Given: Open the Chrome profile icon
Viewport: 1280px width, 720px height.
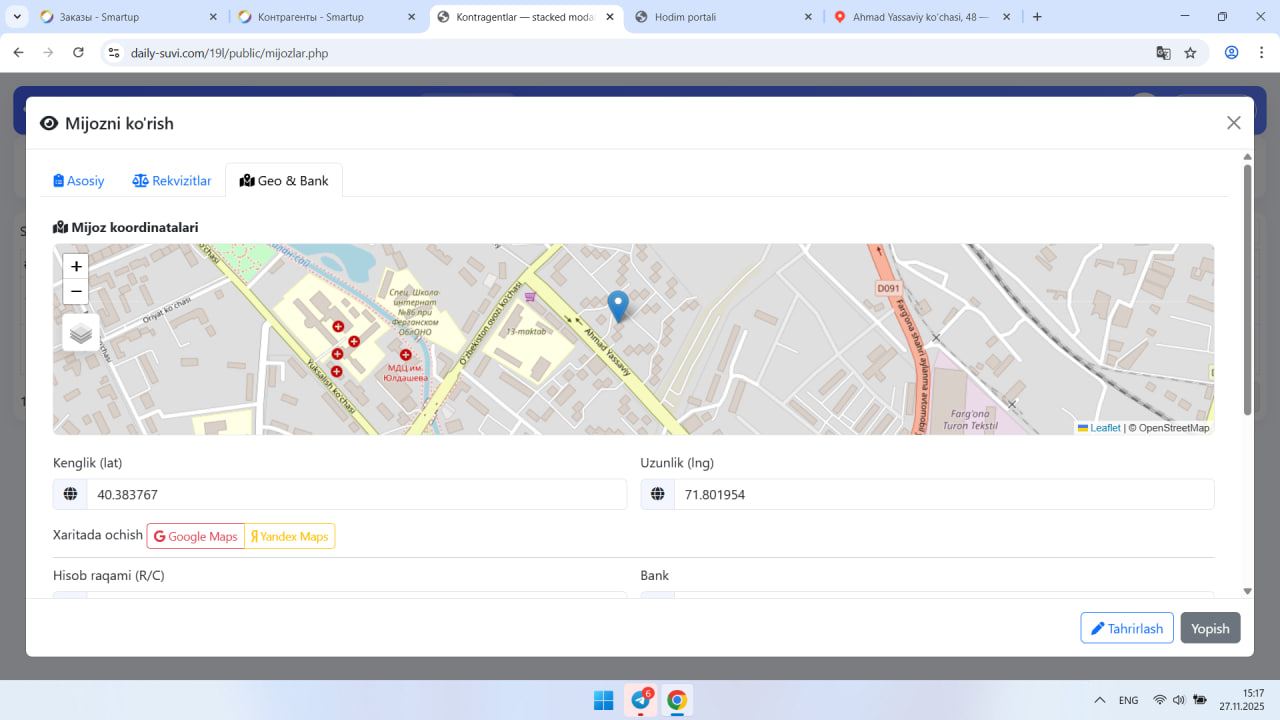Looking at the screenshot, I should (x=1232, y=53).
